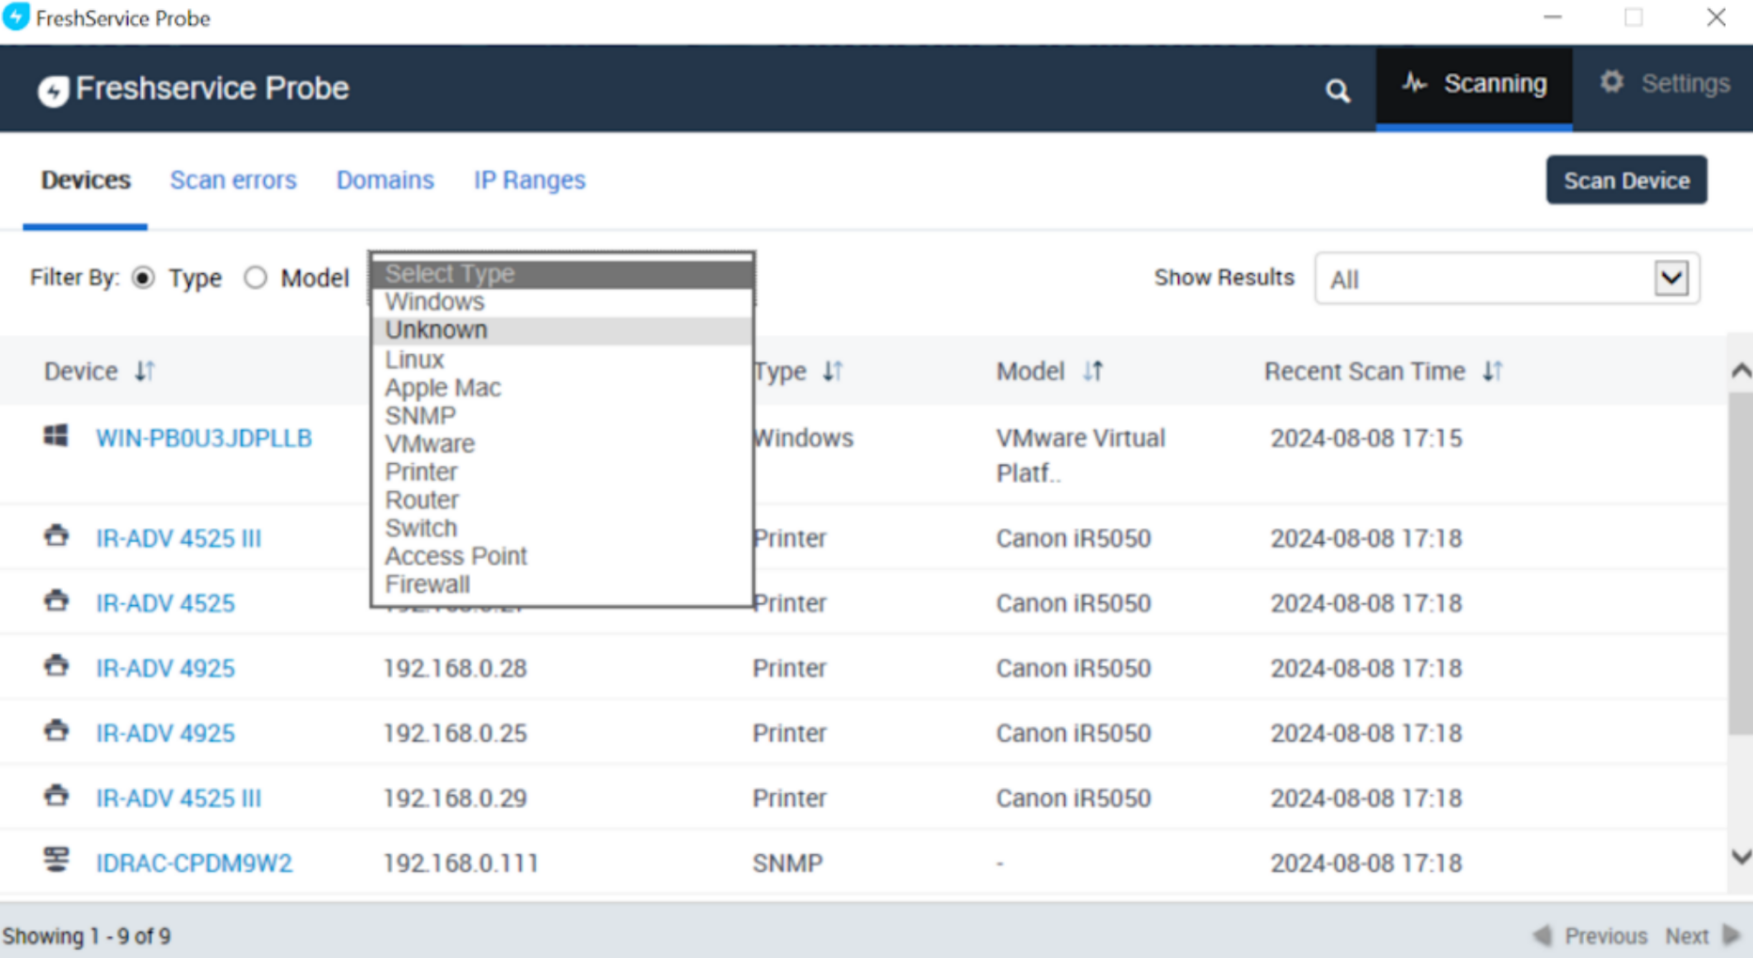This screenshot has height=958, width=1753.
Task: Open the Show Results All dropdown
Action: [1507, 279]
